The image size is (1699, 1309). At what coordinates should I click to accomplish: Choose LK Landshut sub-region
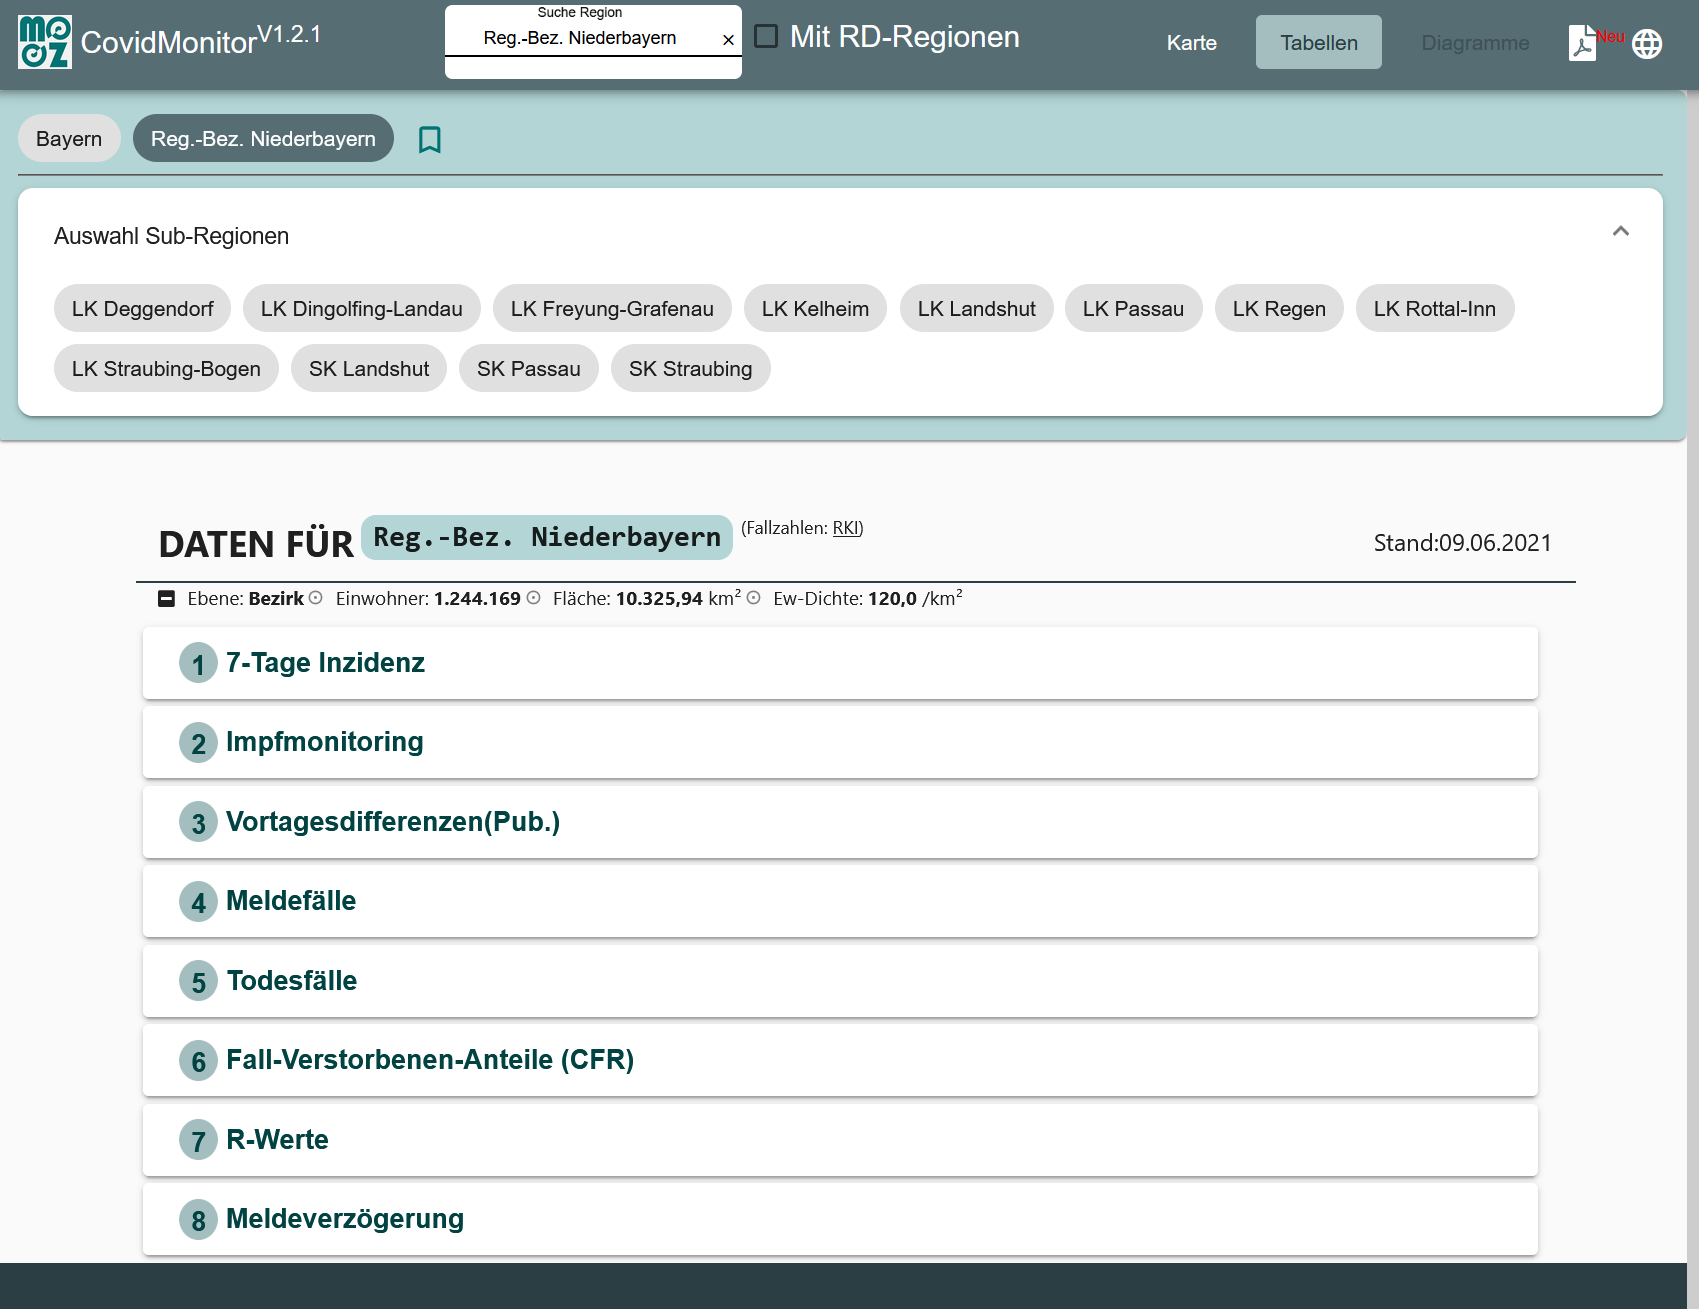(x=977, y=309)
